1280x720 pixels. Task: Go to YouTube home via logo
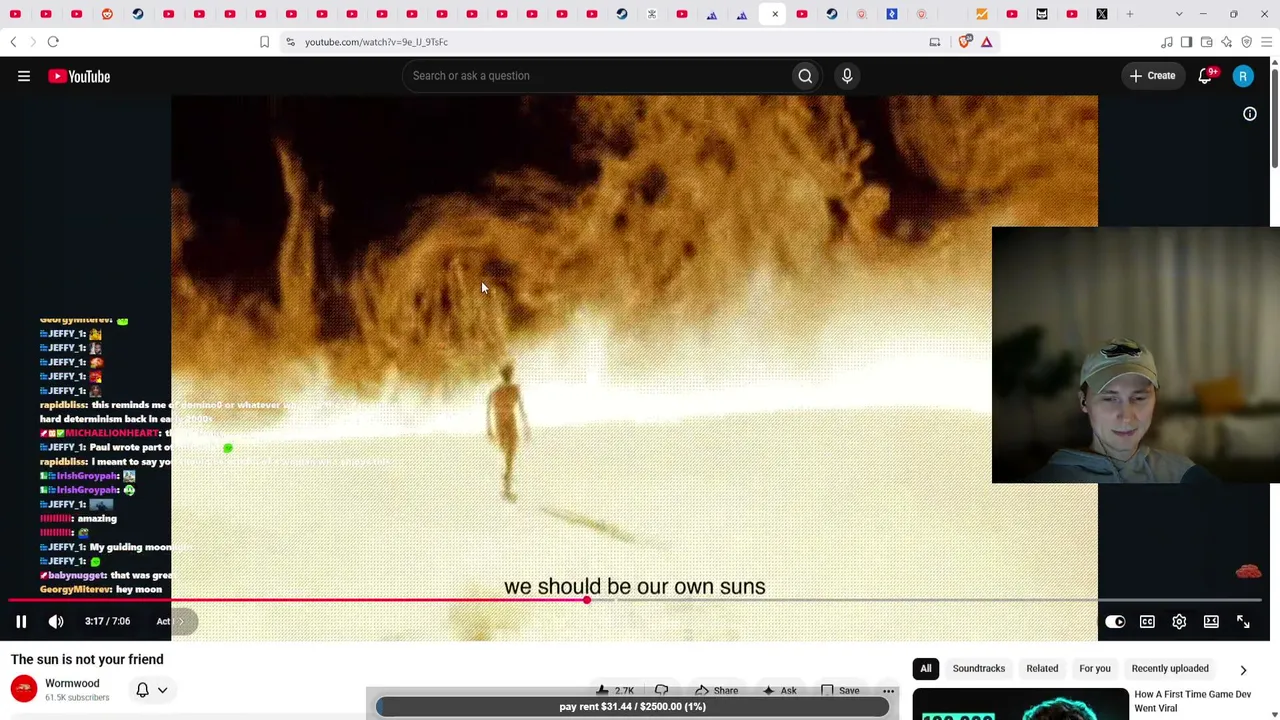(x=79, y=76)
